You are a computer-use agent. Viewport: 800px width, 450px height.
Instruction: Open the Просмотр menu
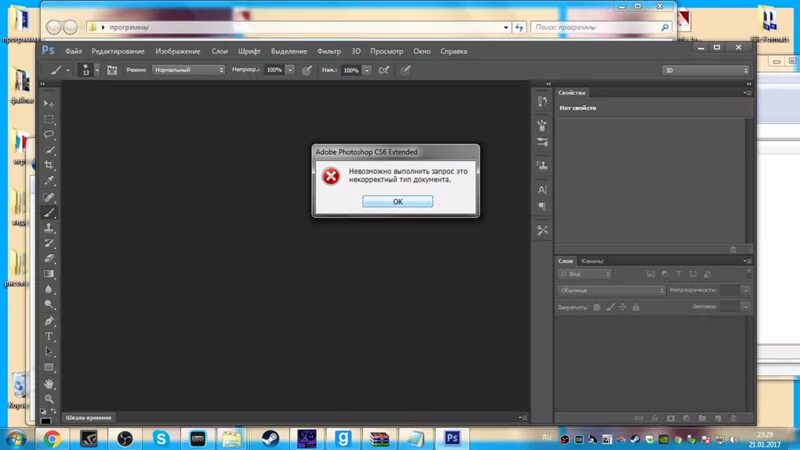coord(386,51)
